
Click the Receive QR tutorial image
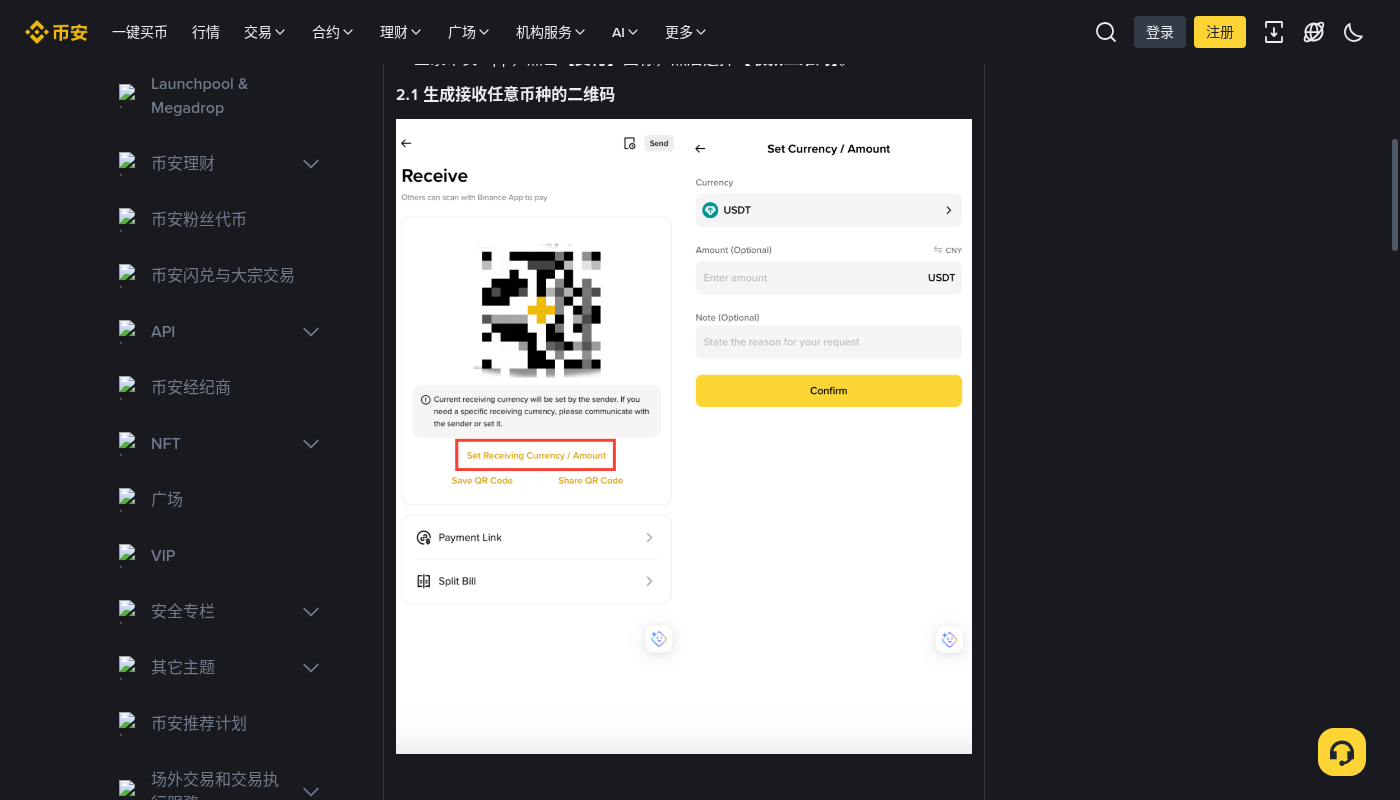(684, 436)
